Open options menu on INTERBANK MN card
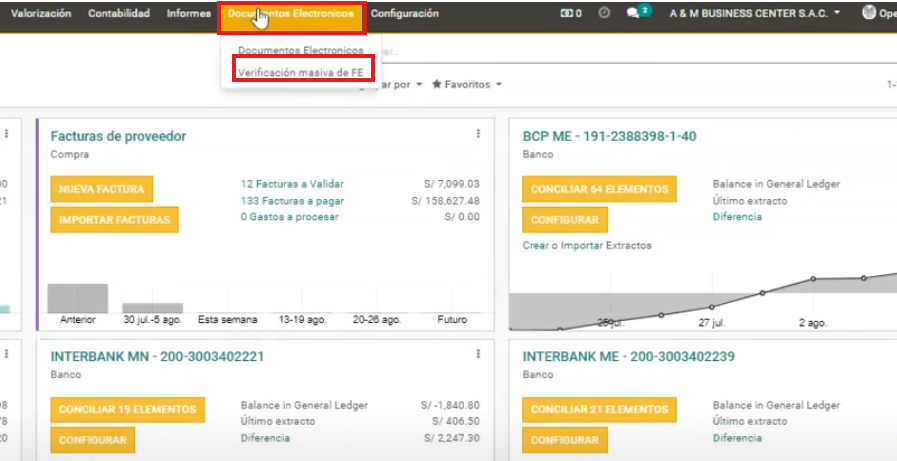The width and height of the screenshot is (897, 461). (x=478, y=354)
